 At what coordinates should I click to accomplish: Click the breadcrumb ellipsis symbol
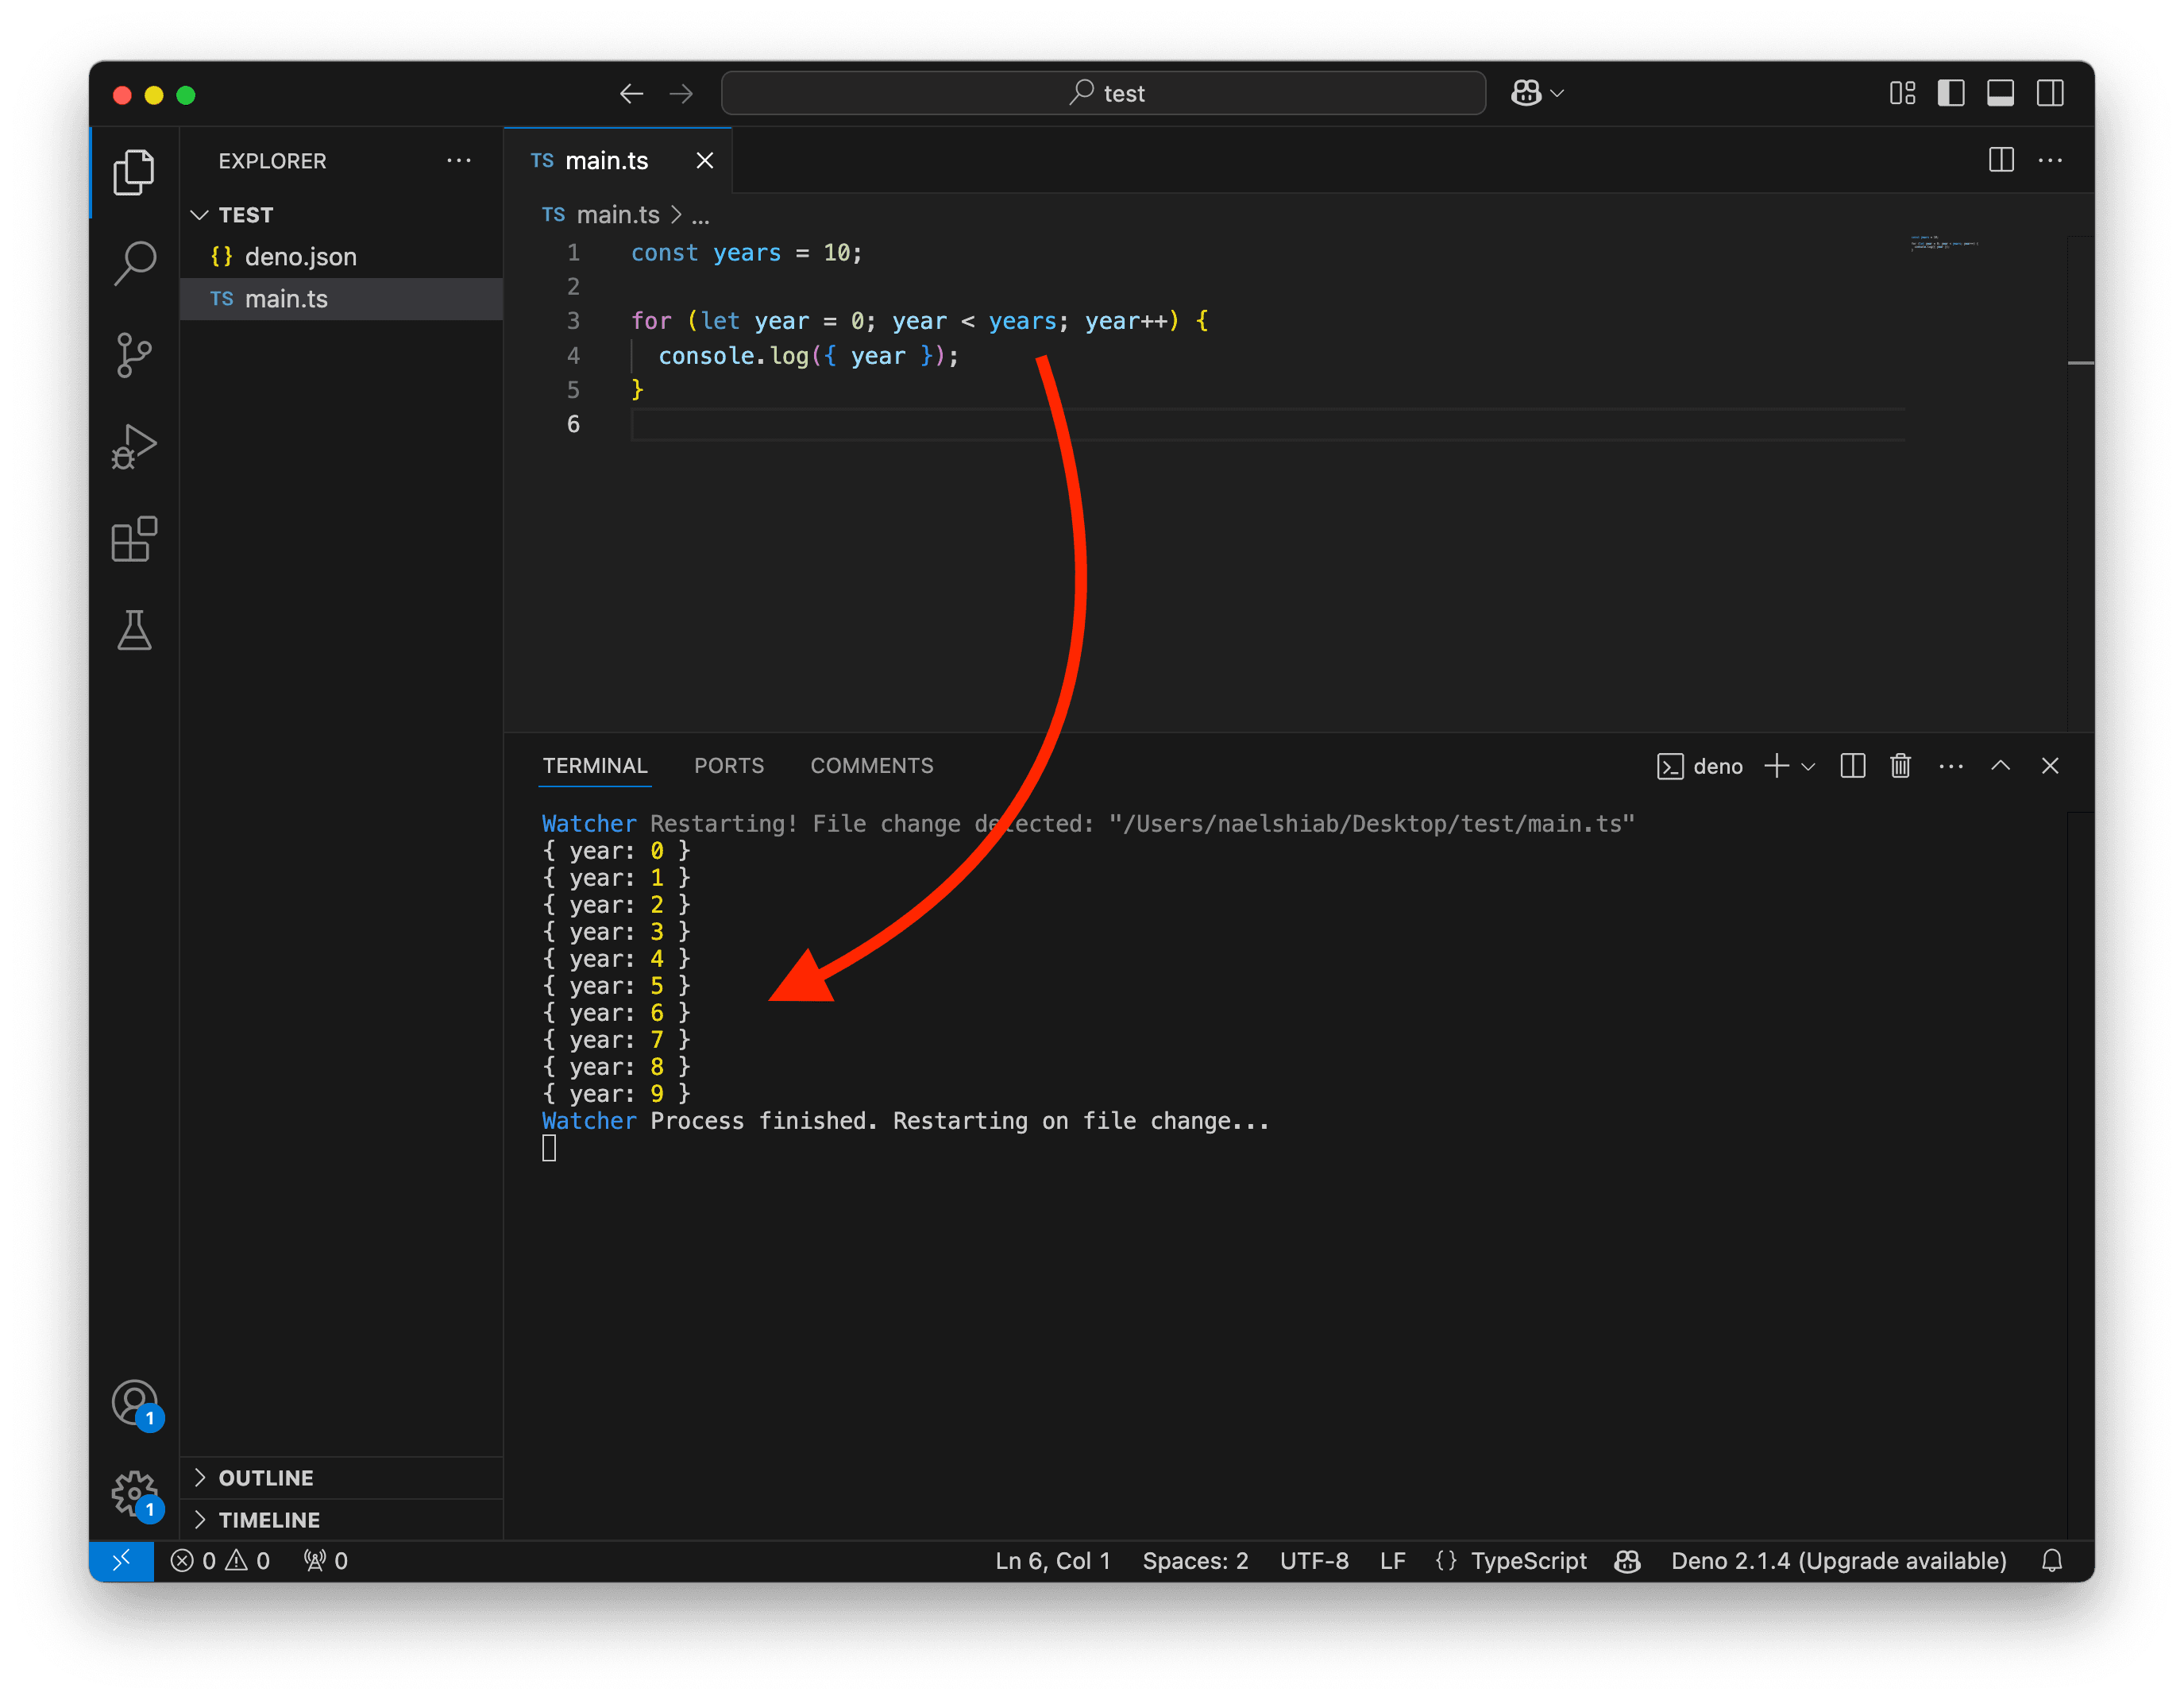pos(700,215)
